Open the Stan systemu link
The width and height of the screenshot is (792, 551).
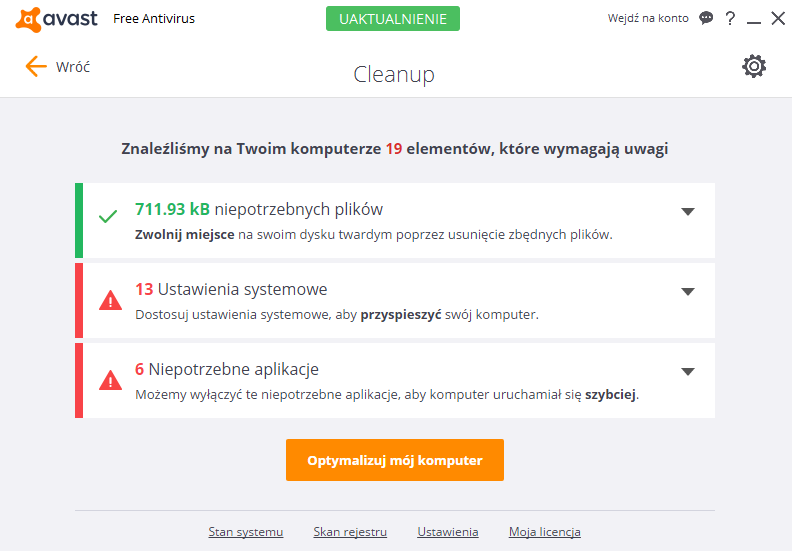pos(245,532)
